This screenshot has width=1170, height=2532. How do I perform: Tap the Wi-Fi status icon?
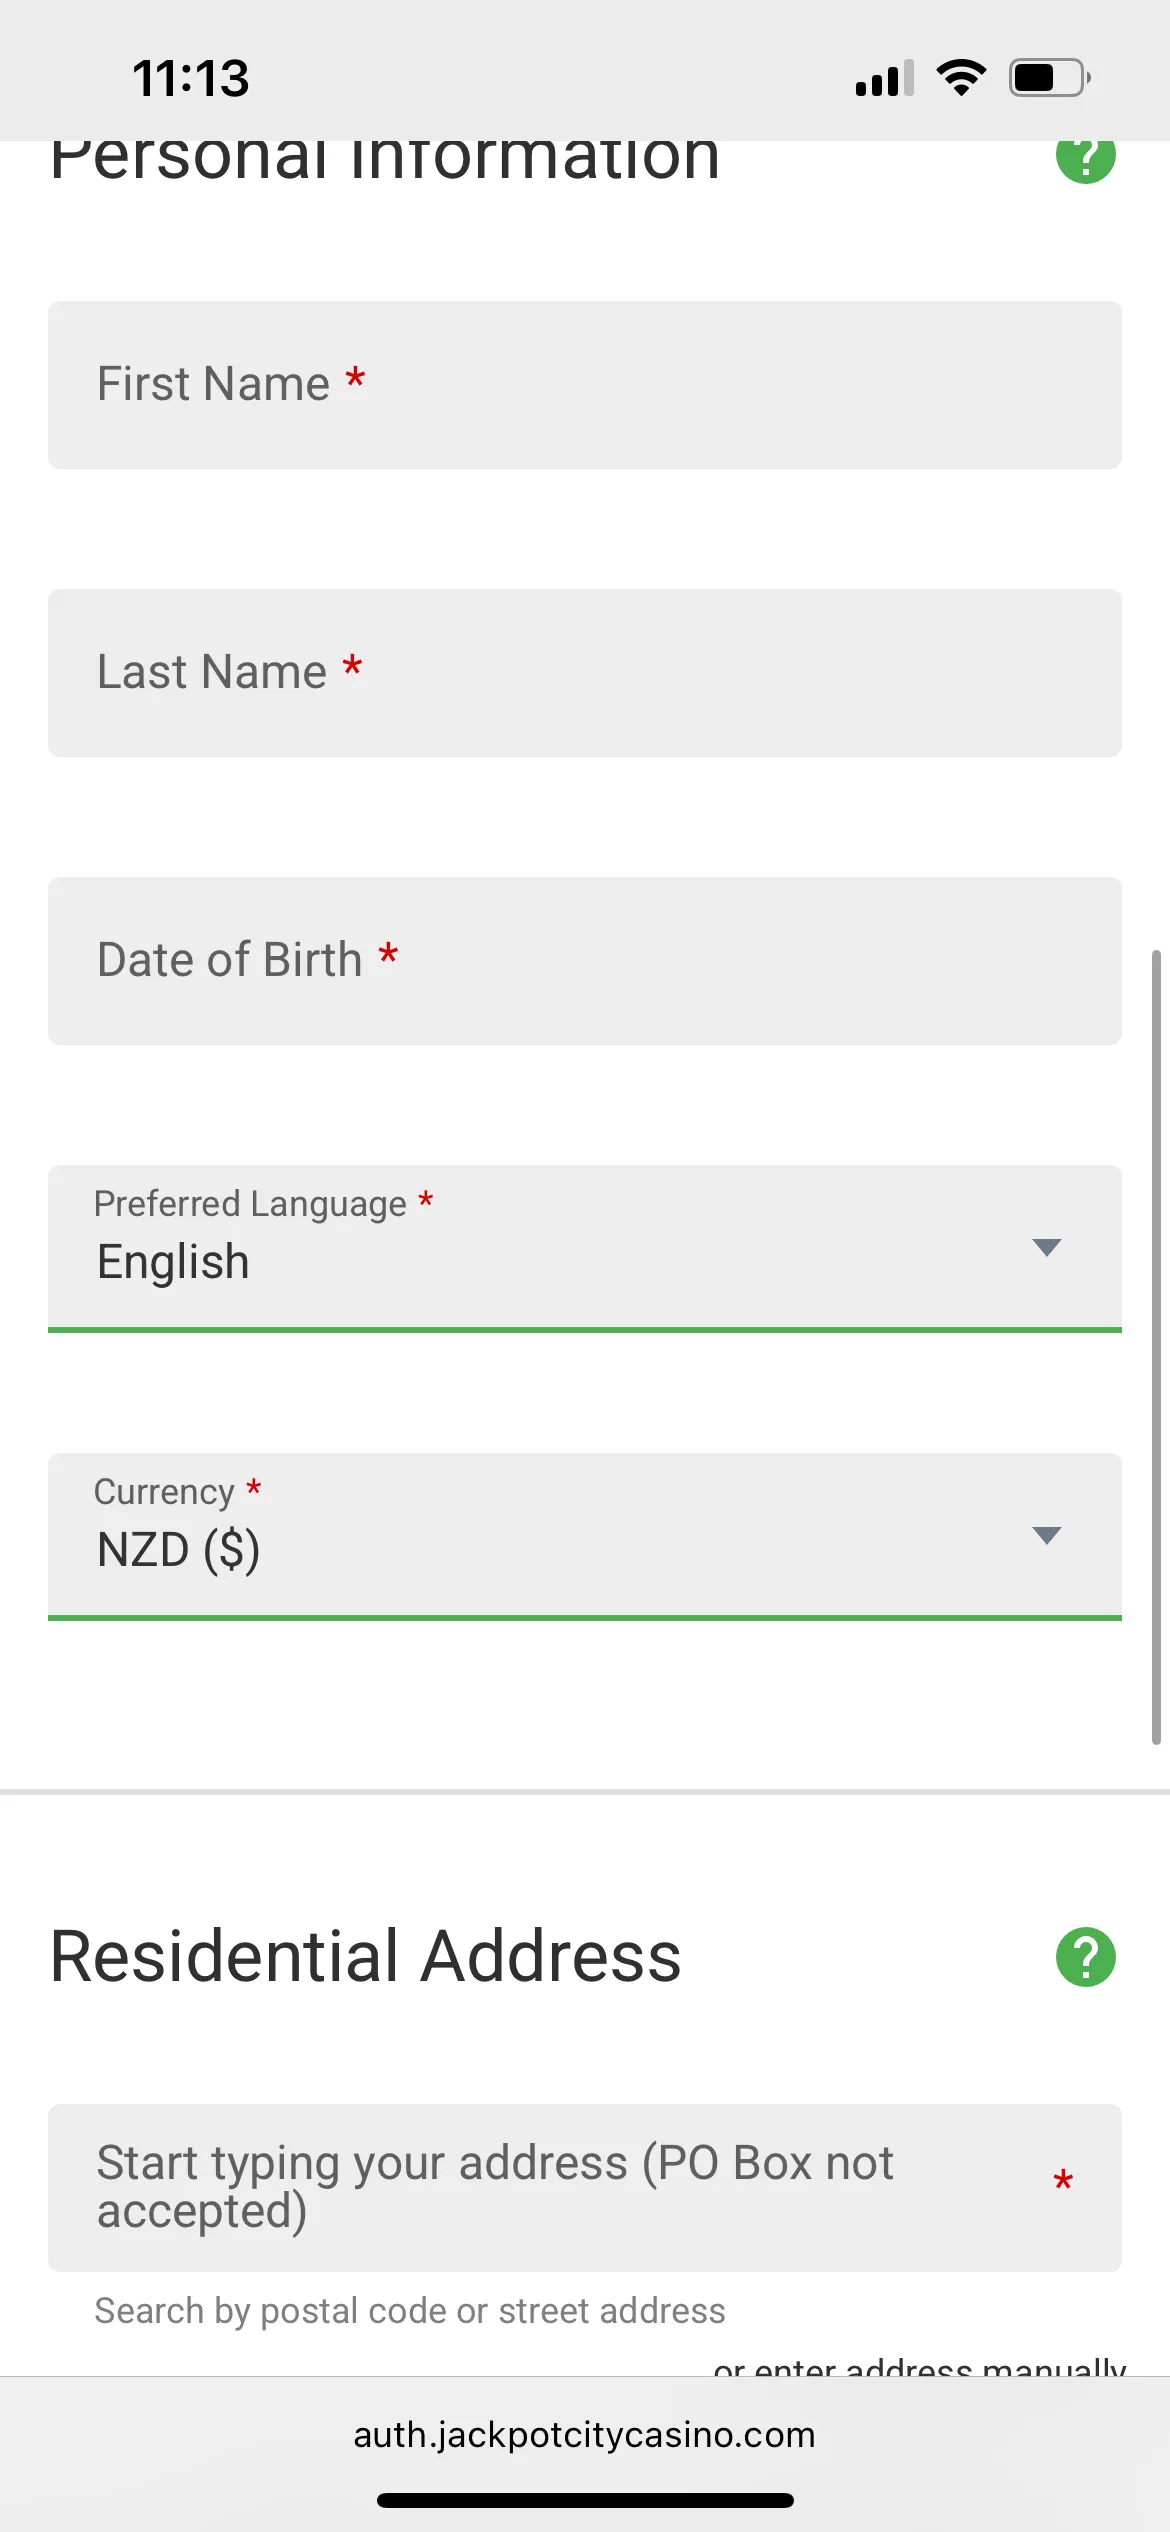point(961,77)
